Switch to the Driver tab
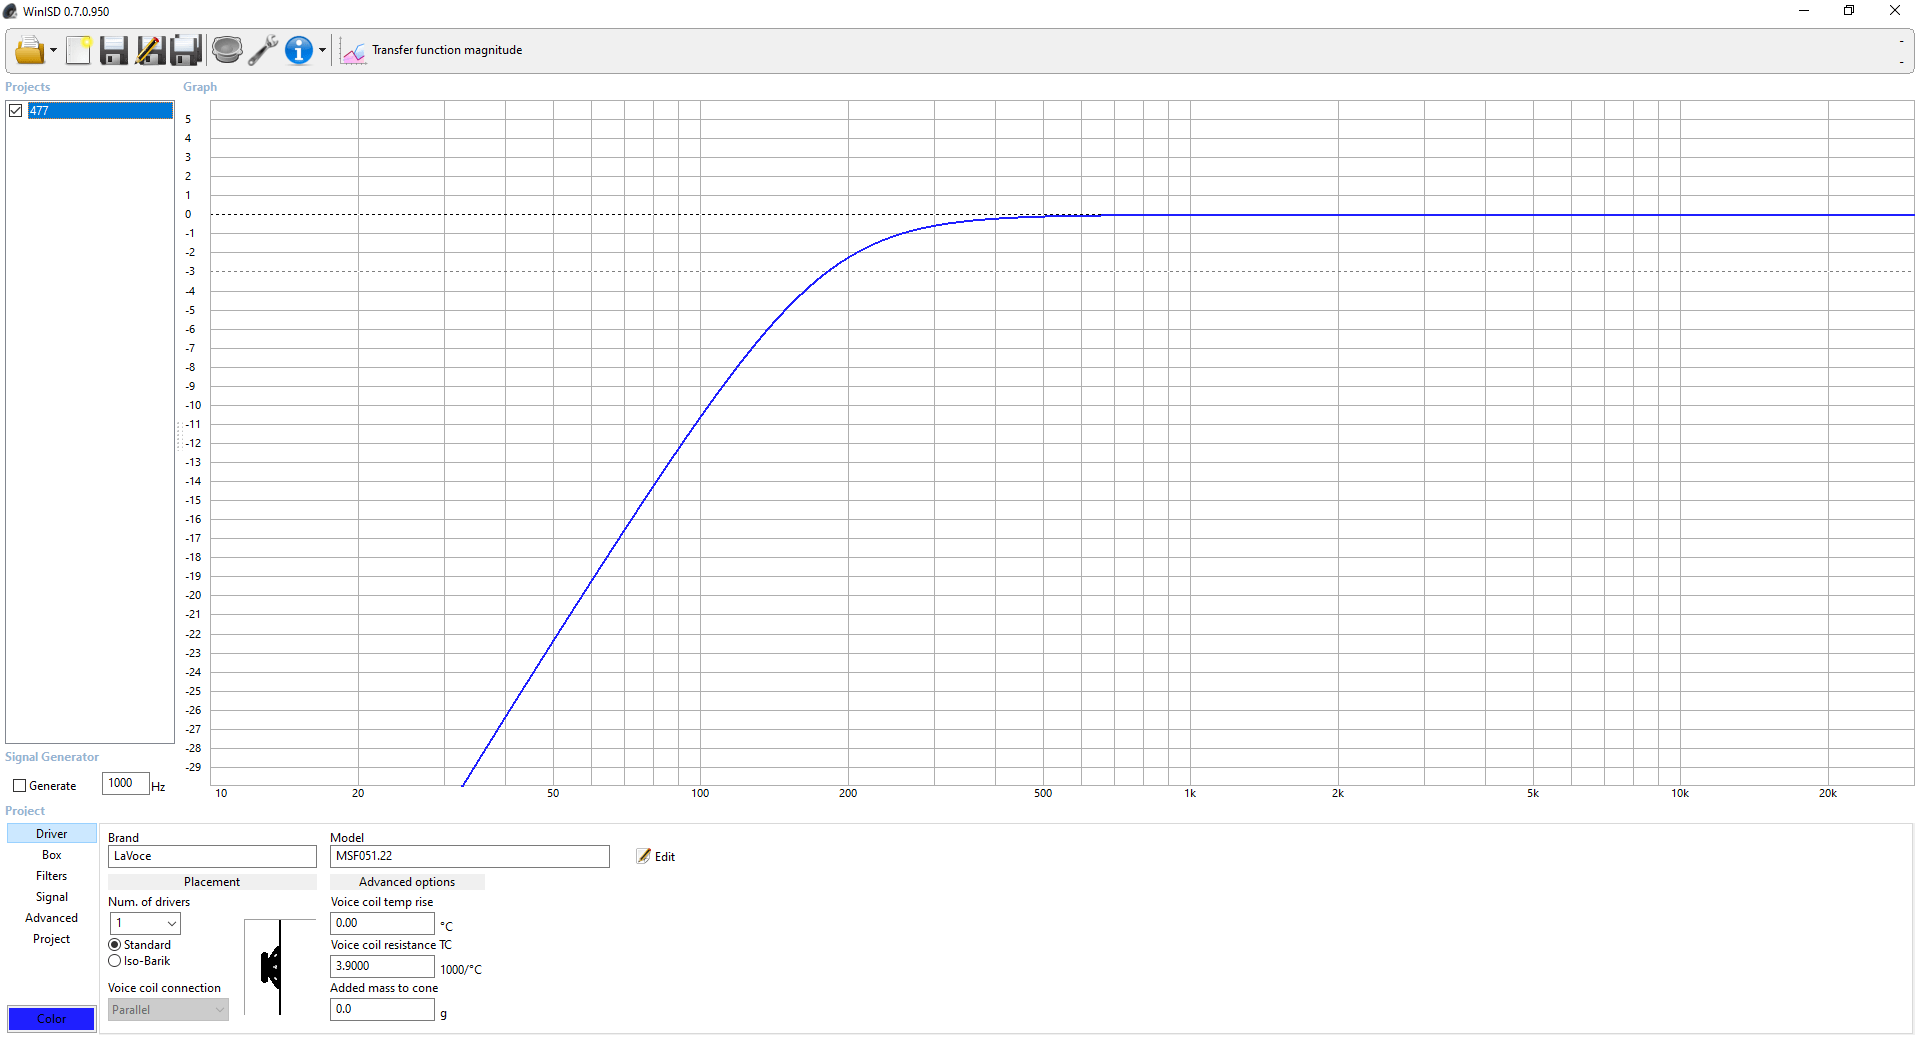Viewport: 1920px width, 1039px height. click(x=52, y=834)
